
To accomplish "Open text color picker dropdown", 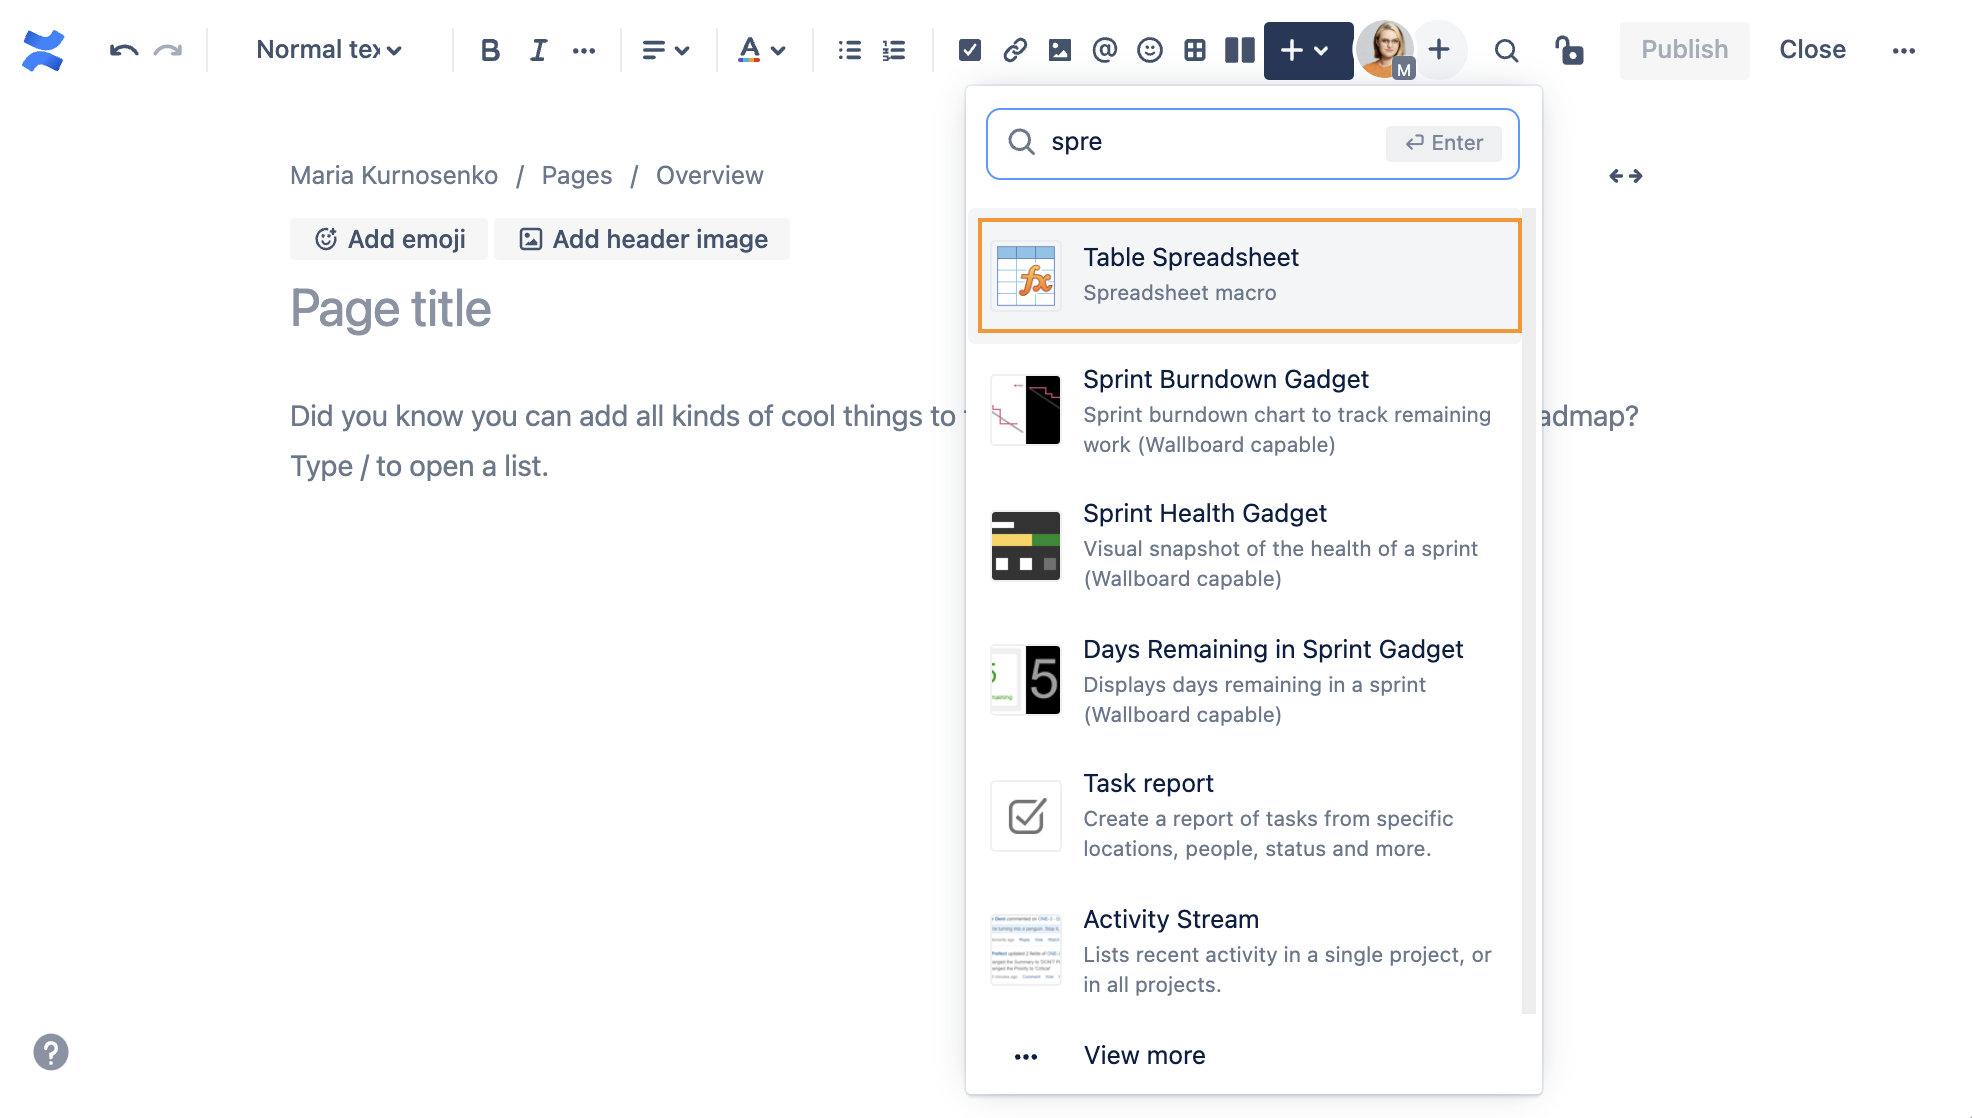I will tap(761, 50).
